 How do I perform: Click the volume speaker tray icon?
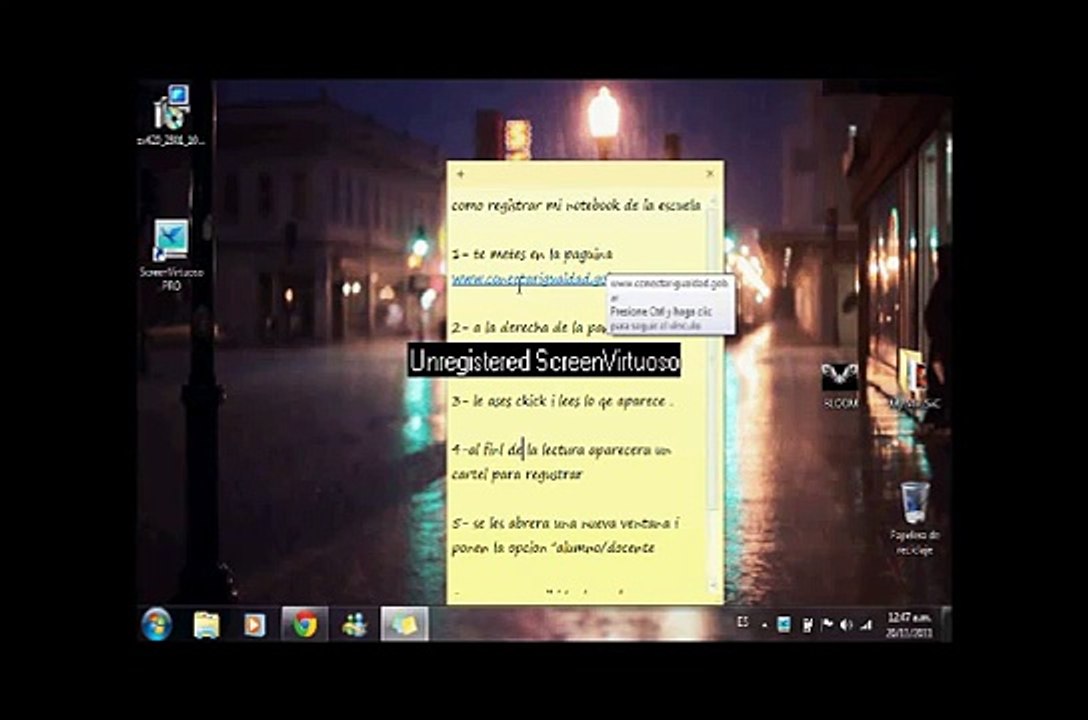pos(846,625)
